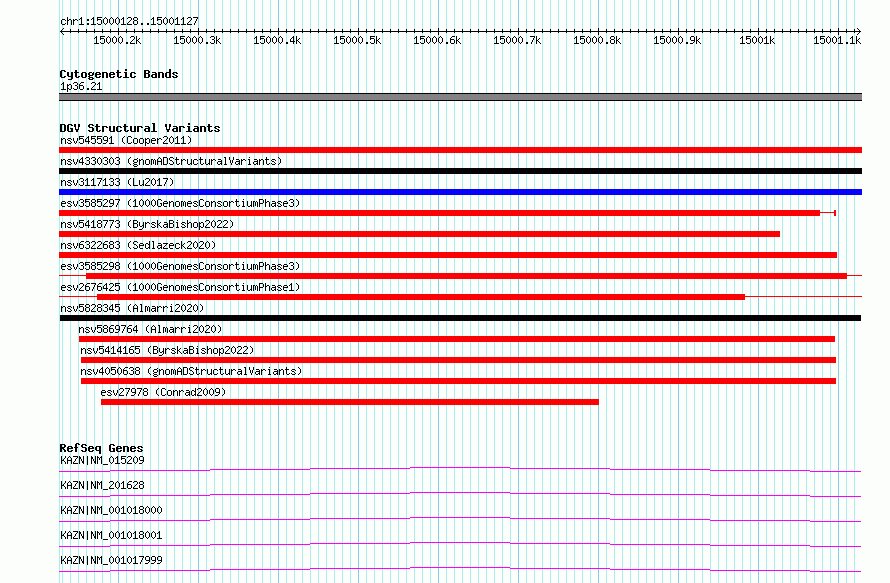Open variant esv3585298 (1000GenomesConsortiumPhase3) label
The width and height of the screenshot is (890, 583).
(180, 266)
